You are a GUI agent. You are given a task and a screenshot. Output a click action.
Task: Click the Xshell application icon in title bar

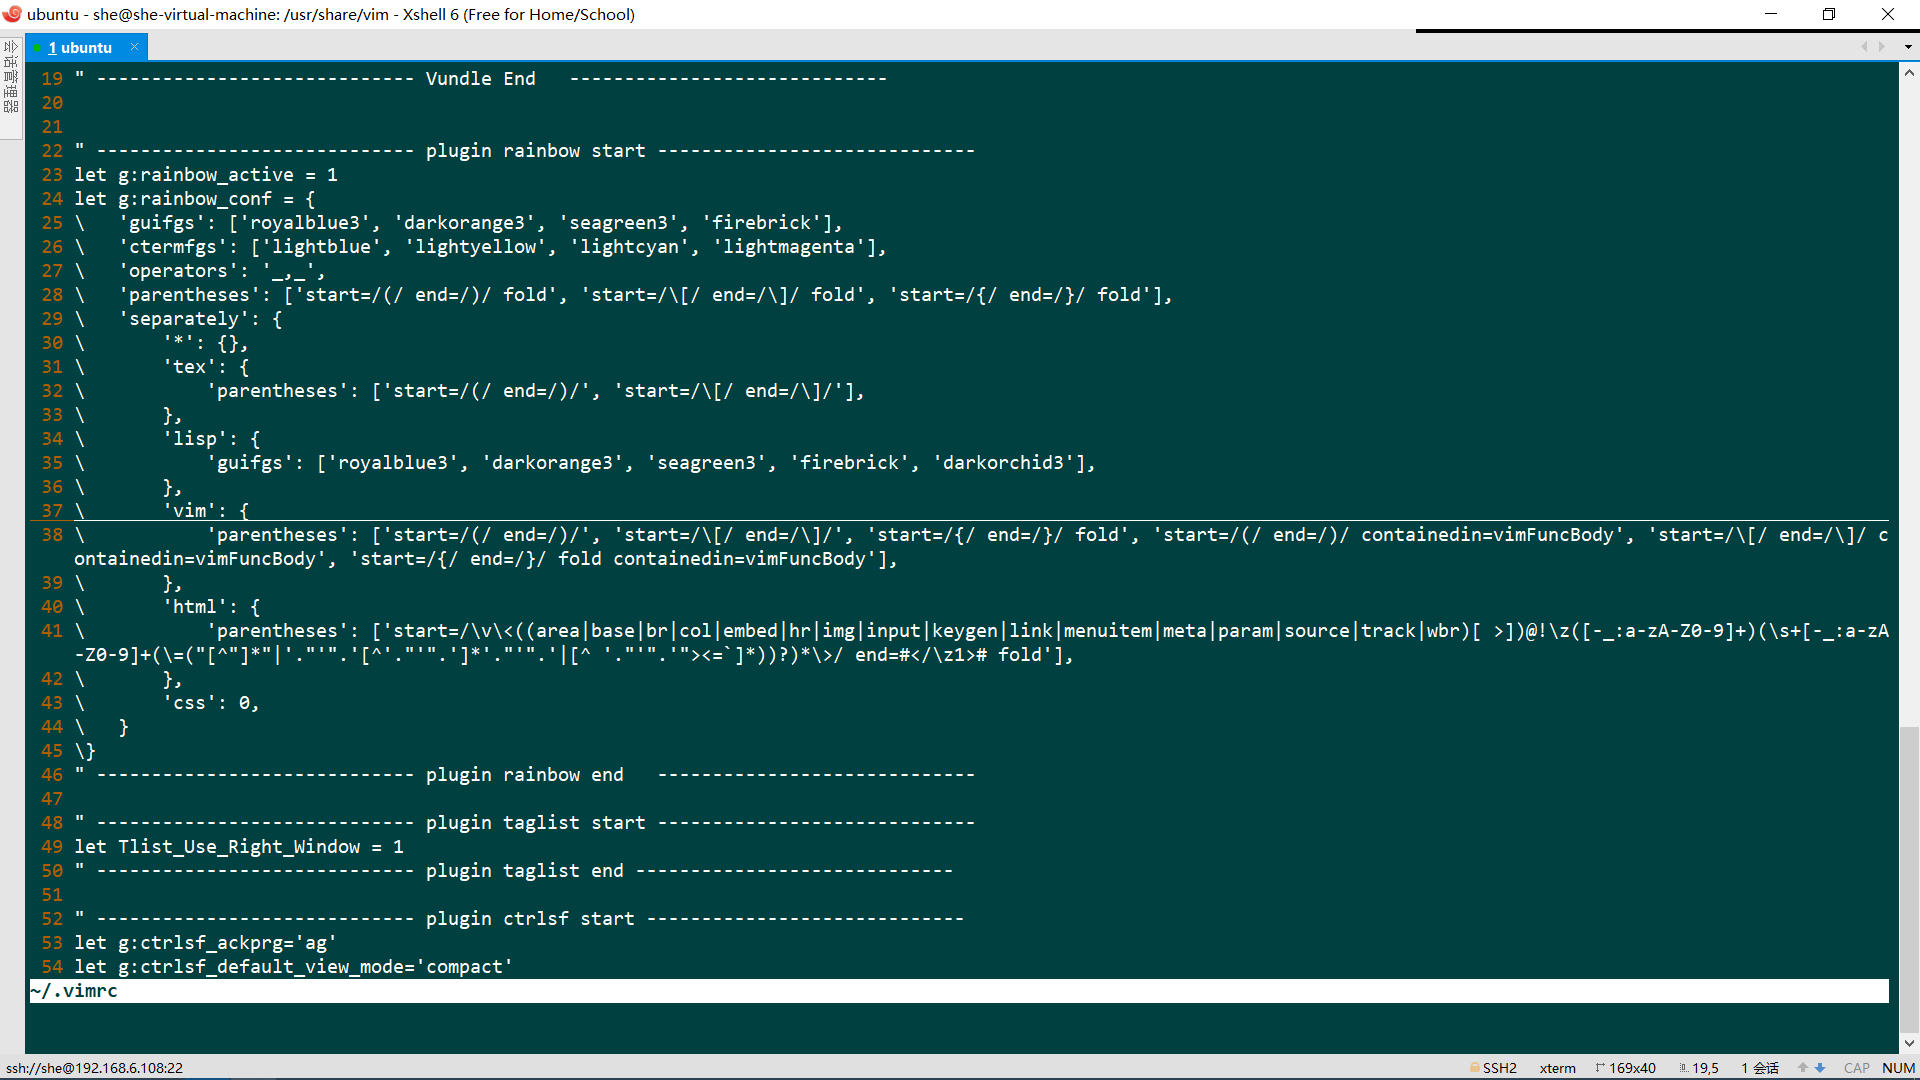(13, 14)
